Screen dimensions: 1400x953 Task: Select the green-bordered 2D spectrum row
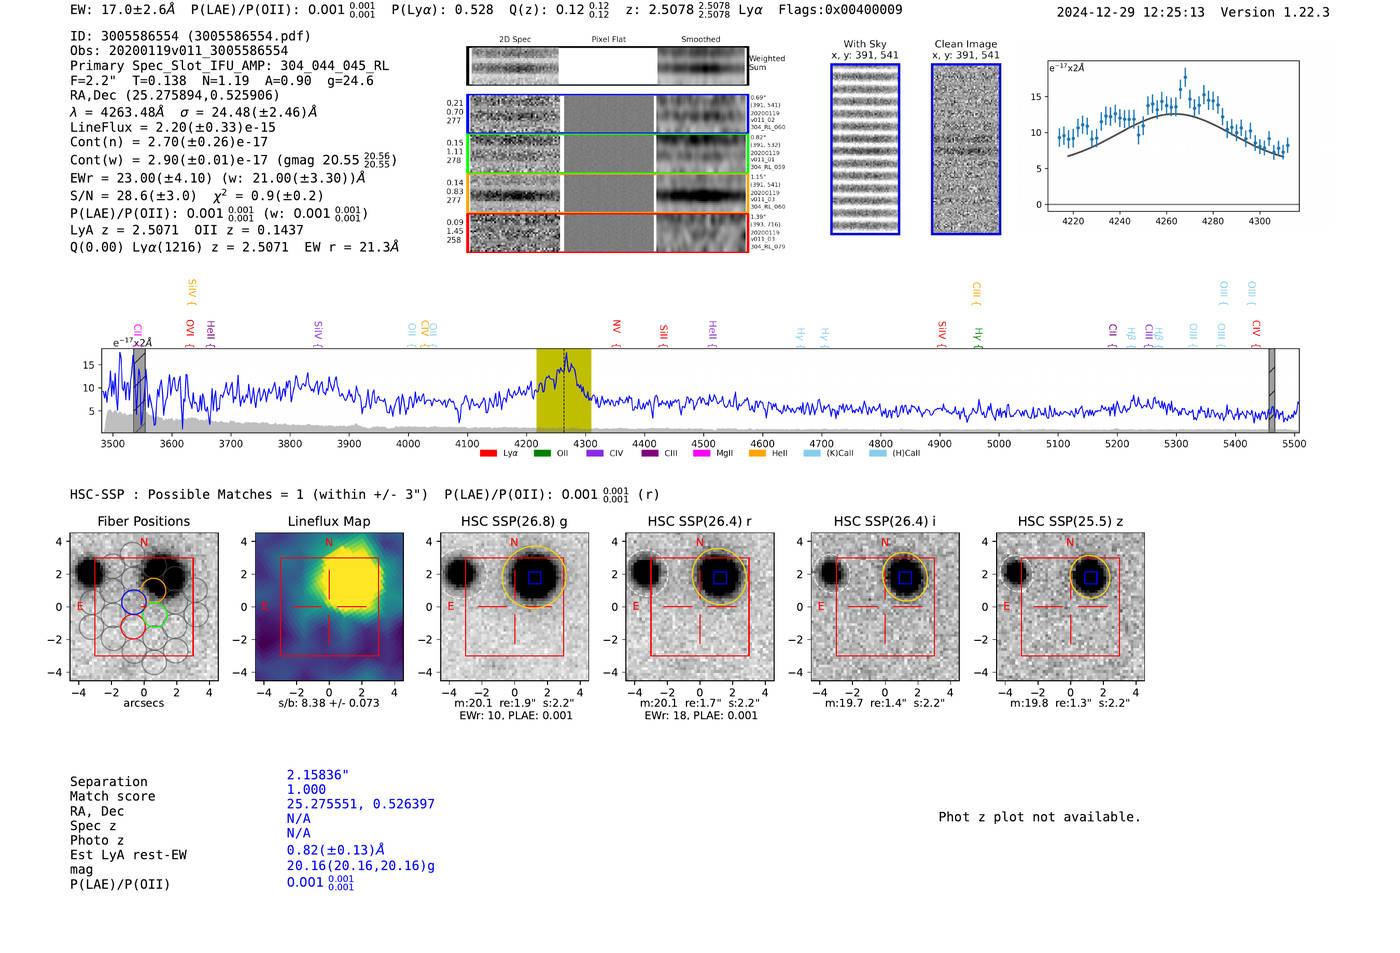tap(608, 154)
